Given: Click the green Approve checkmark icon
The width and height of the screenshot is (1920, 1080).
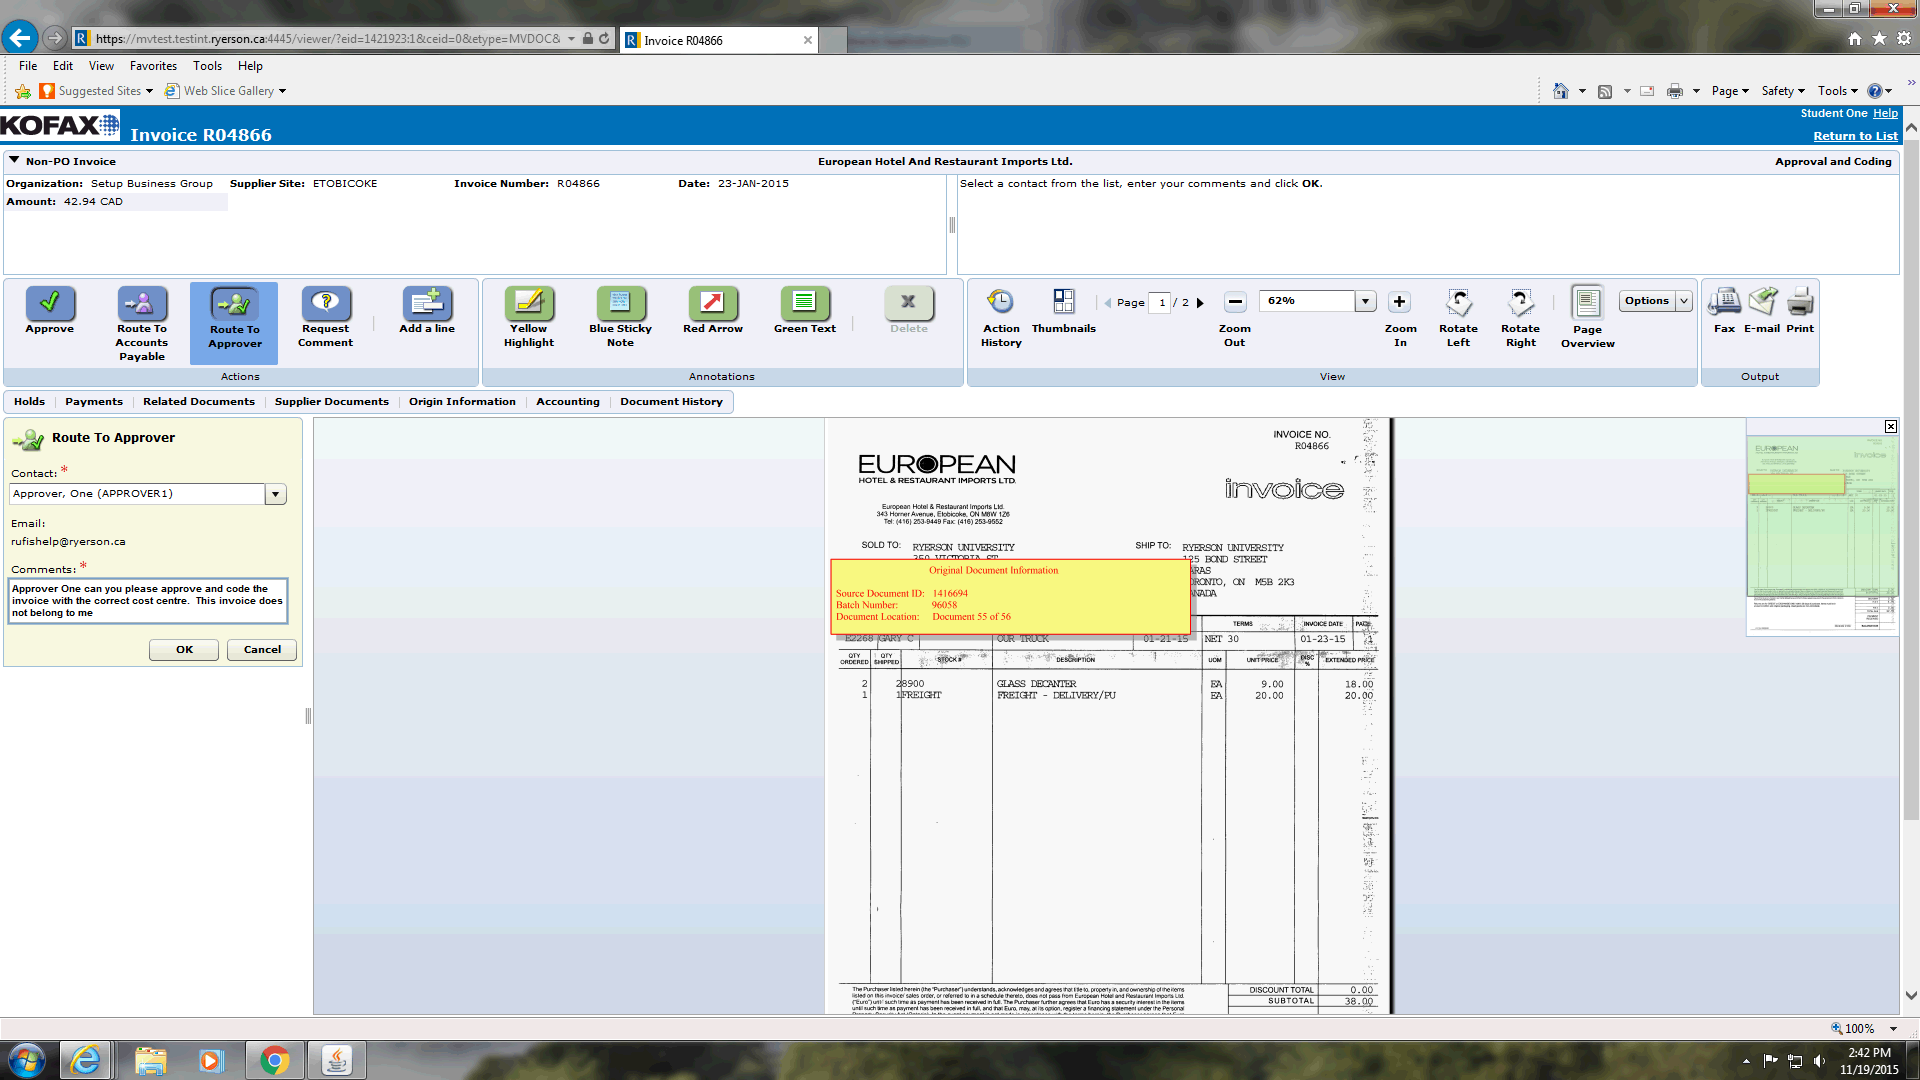Looking at the screenshot, I should [x=50, y=303].
